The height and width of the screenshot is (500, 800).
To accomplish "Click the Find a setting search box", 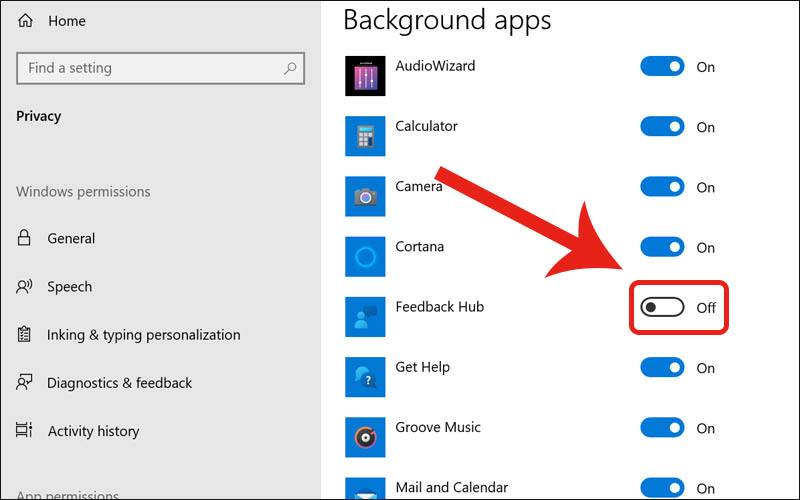I will point(150,68).
